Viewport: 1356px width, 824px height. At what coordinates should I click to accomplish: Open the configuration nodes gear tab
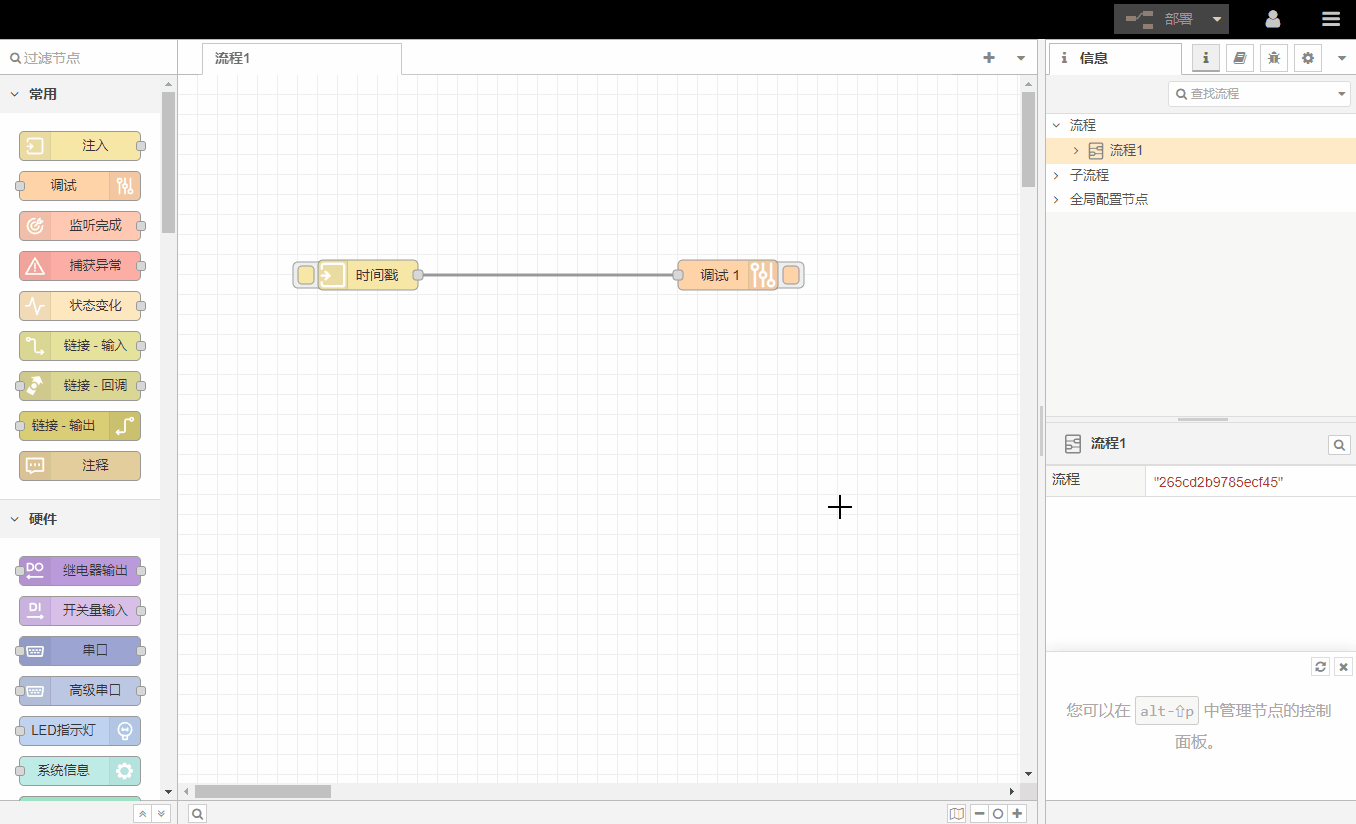tap(1308, 58)
